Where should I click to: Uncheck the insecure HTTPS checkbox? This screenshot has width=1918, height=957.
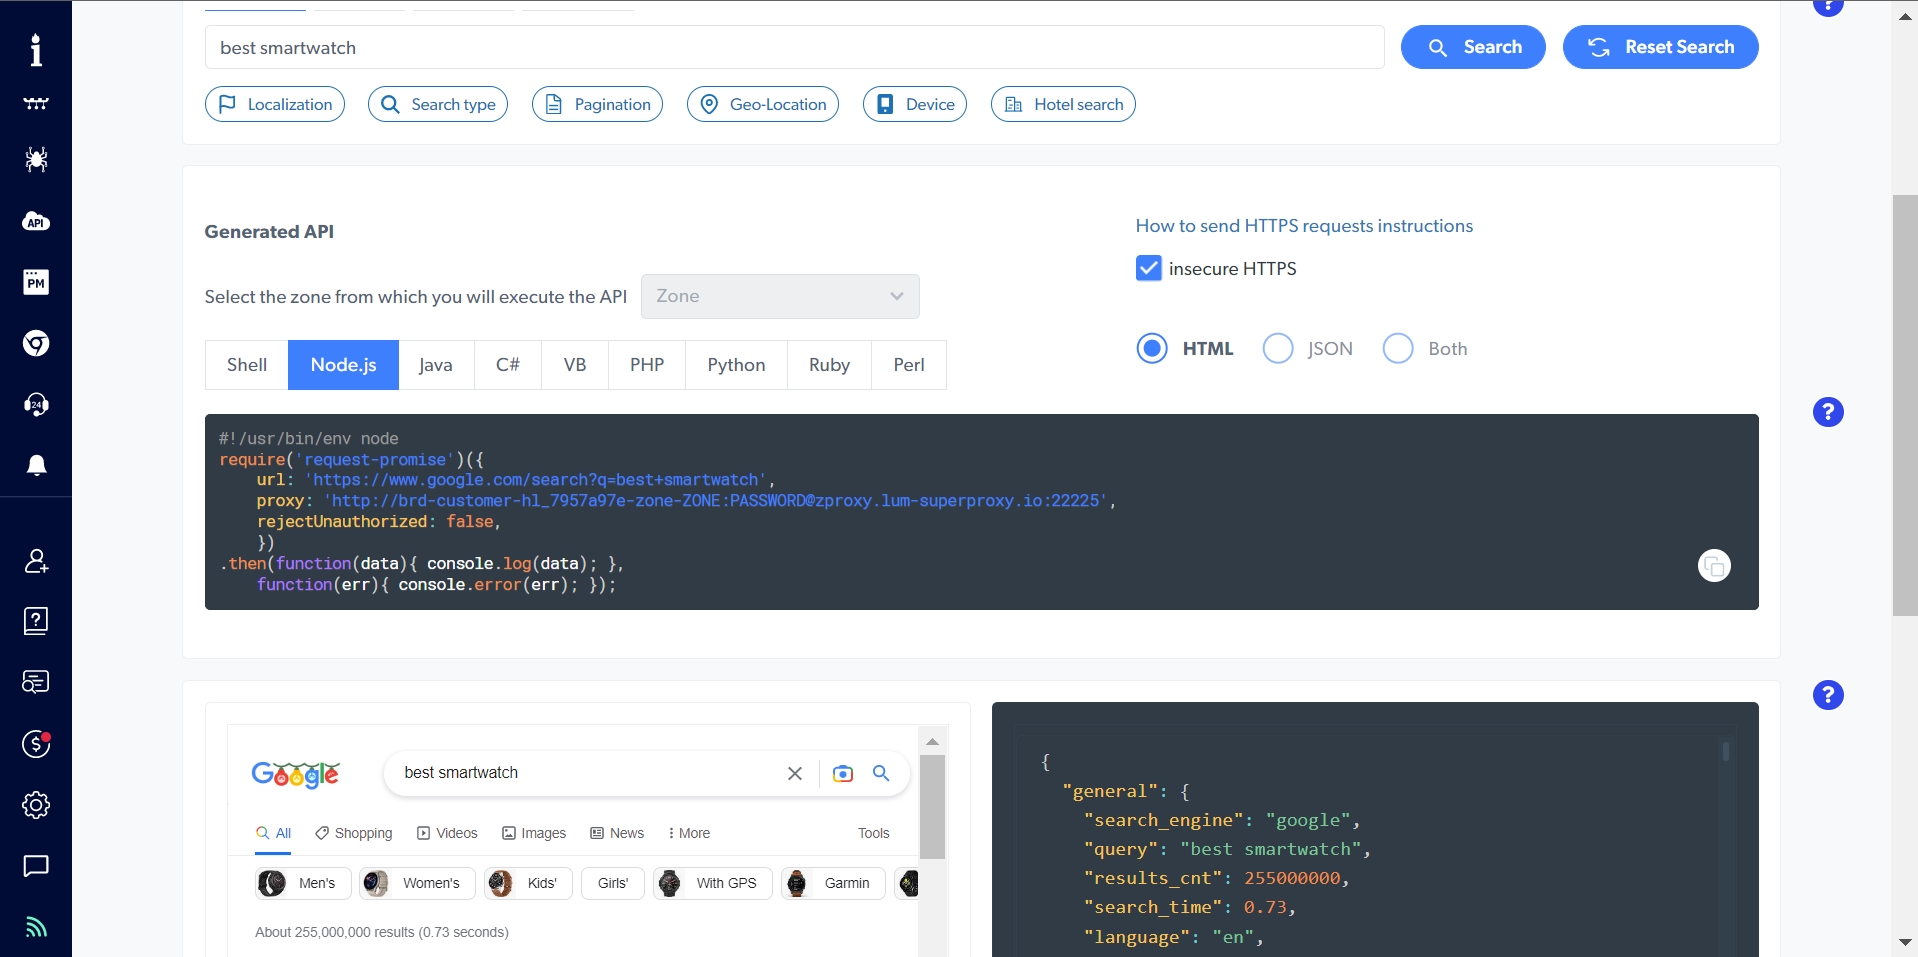(x=1148, y=267)
